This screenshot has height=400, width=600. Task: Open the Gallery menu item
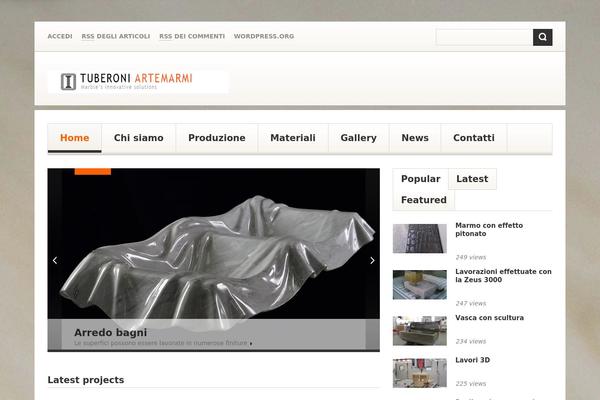pyautogui.click(x=359, y=138)
